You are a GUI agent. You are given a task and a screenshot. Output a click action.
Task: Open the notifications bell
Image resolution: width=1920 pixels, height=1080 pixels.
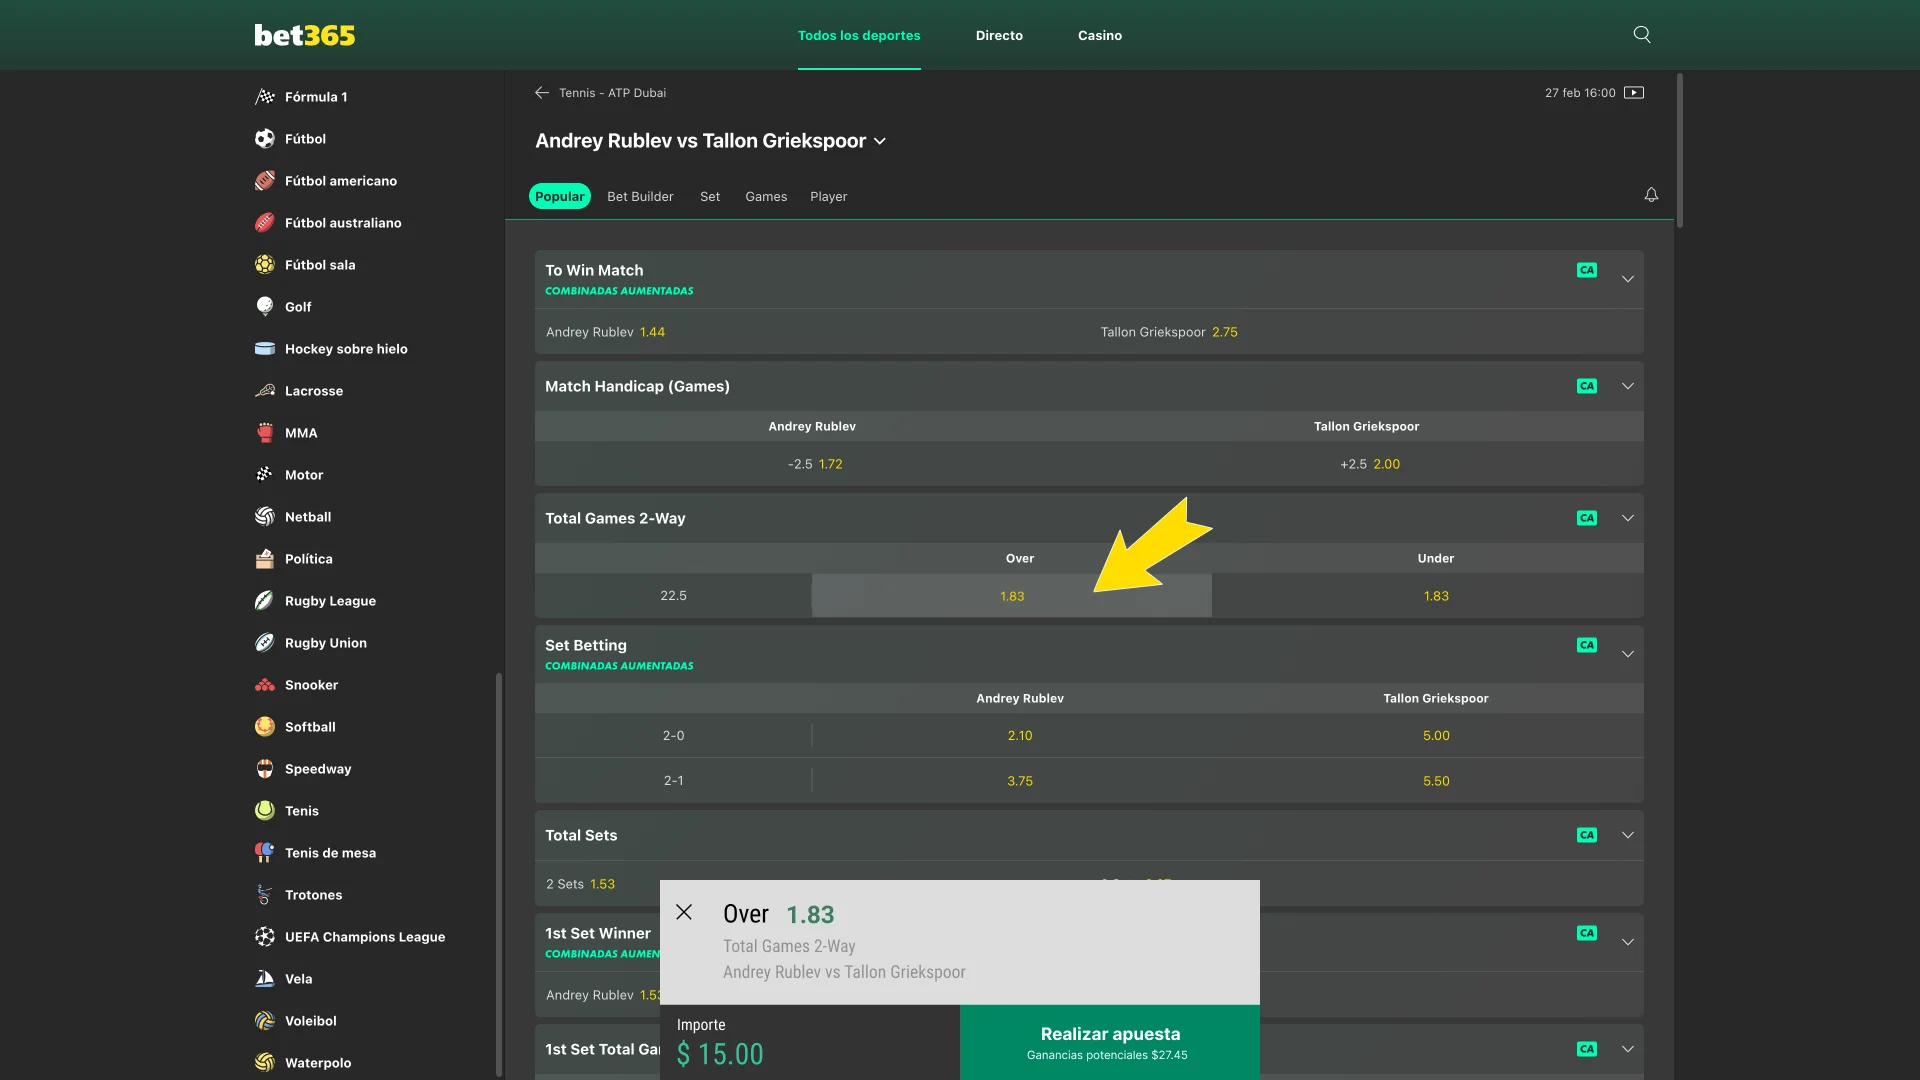[x=1650, y=194]
